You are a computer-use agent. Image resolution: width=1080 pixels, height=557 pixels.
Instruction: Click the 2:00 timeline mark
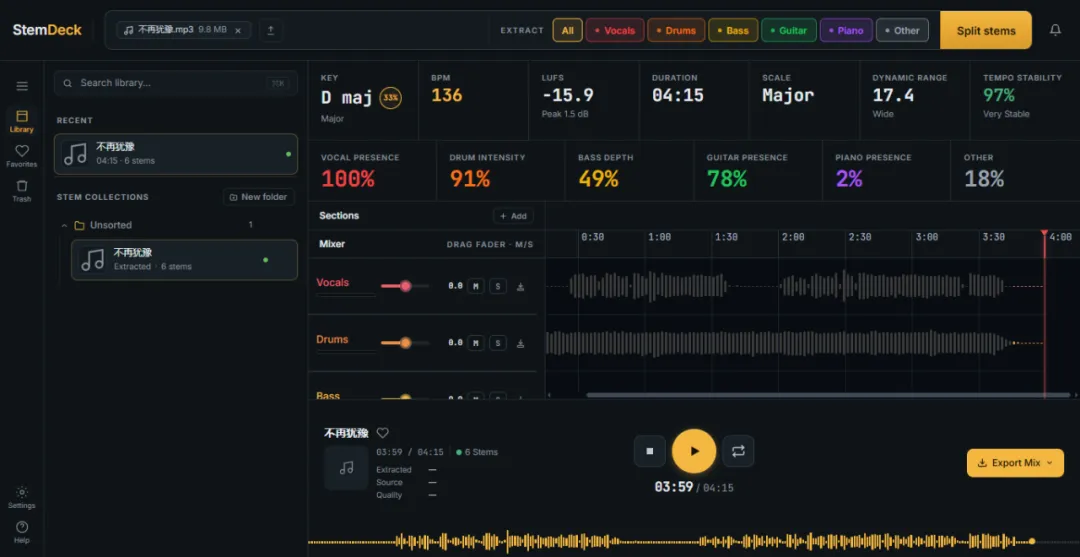pyautogui.click(x=793, y=237)
